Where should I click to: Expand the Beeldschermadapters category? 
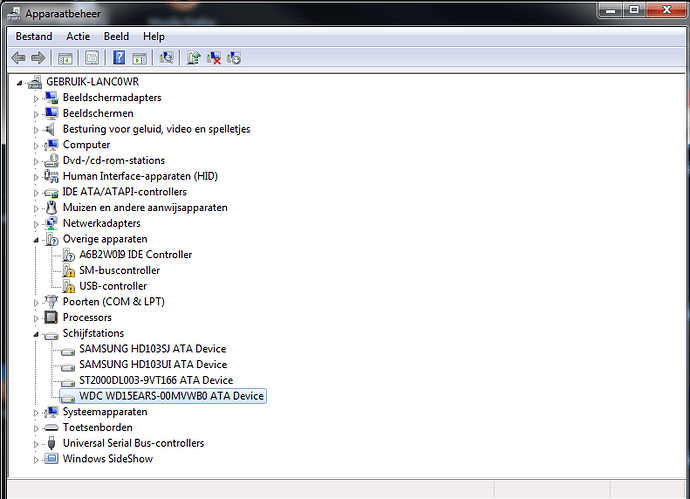pos(36,99)
